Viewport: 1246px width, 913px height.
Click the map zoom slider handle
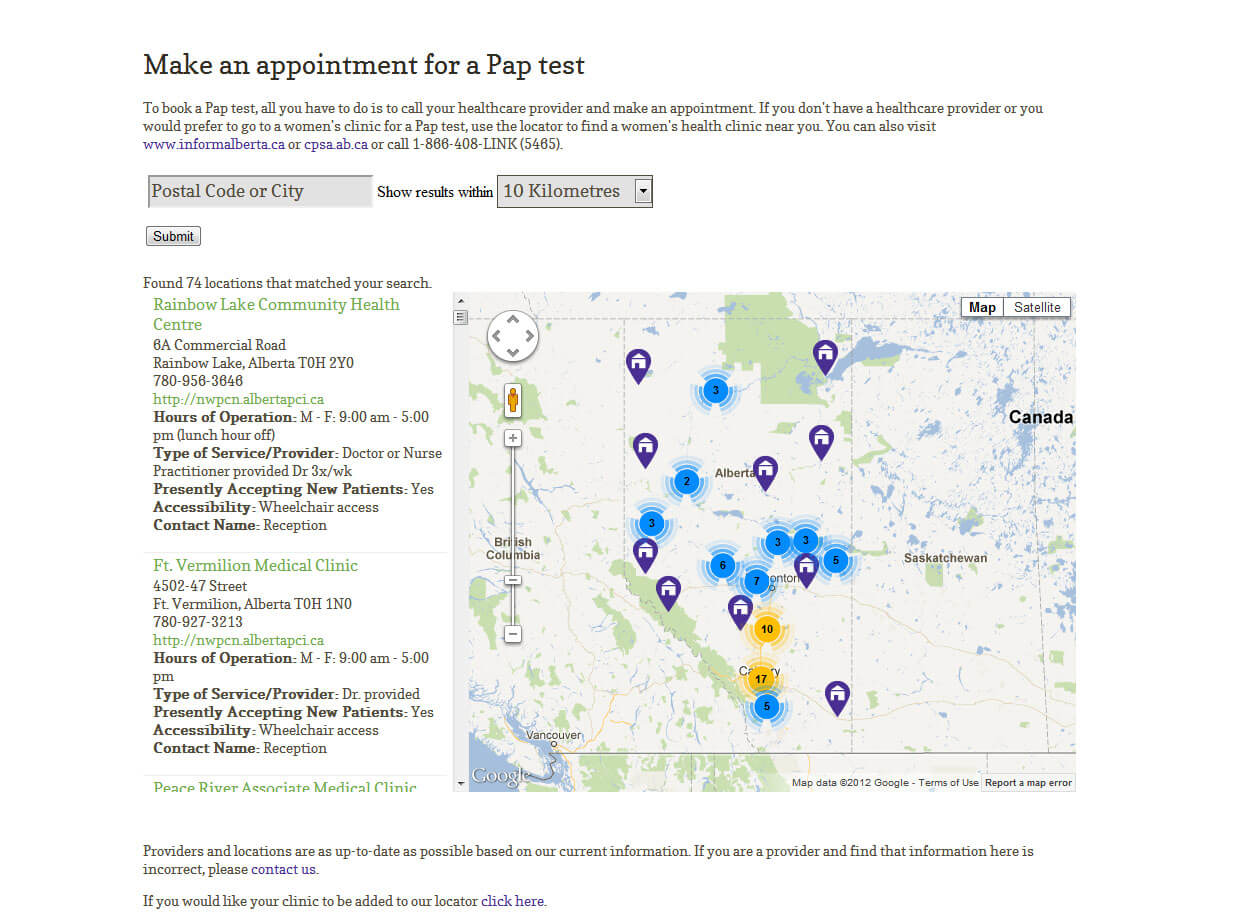(513, 580)
